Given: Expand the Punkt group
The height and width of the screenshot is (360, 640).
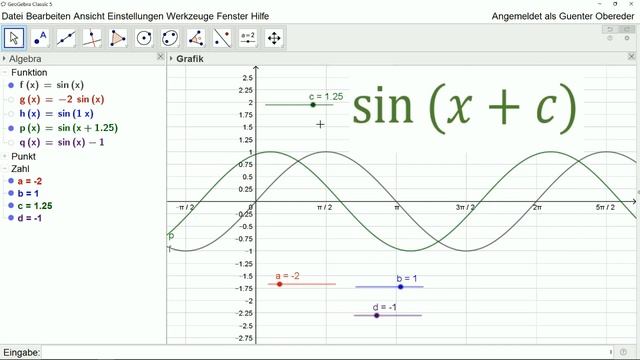Looking at the screenshot, I should click(5, 156).
